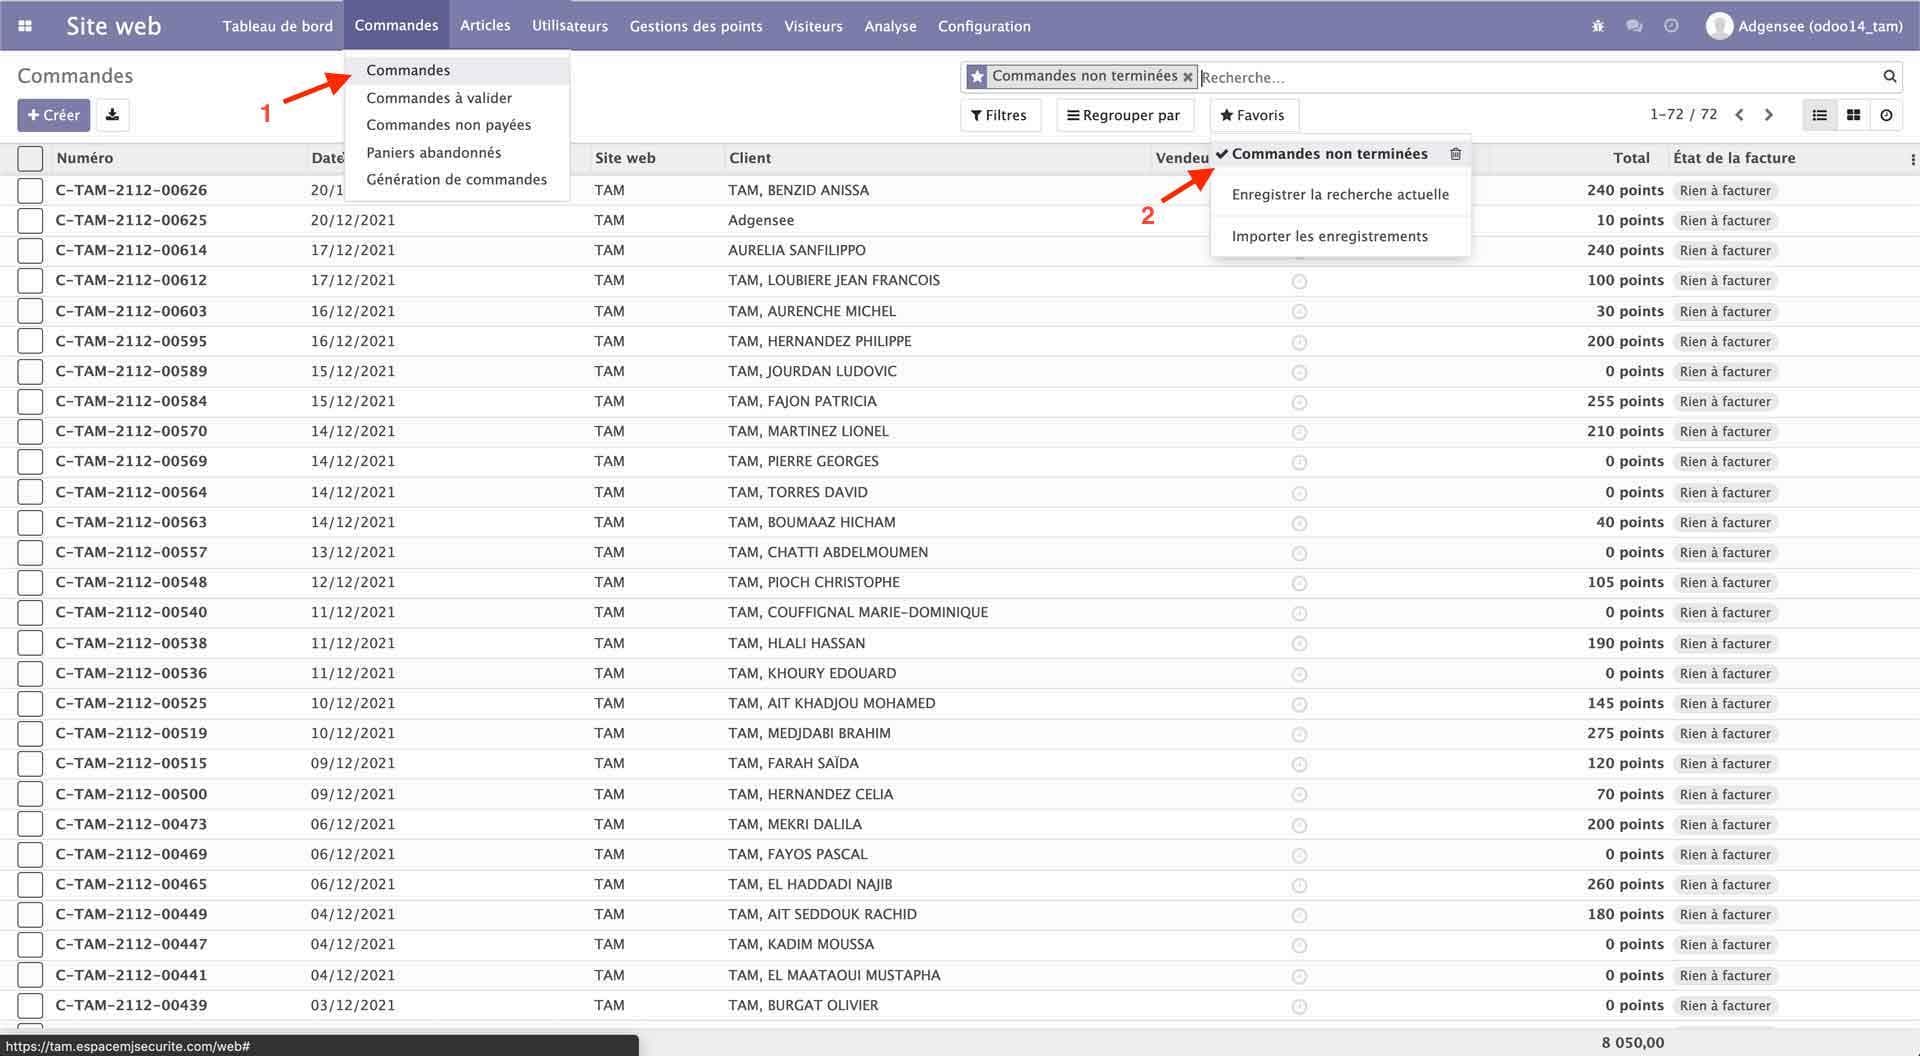
Task: Go to next page of records
Action: click(x=1768, y=115)
